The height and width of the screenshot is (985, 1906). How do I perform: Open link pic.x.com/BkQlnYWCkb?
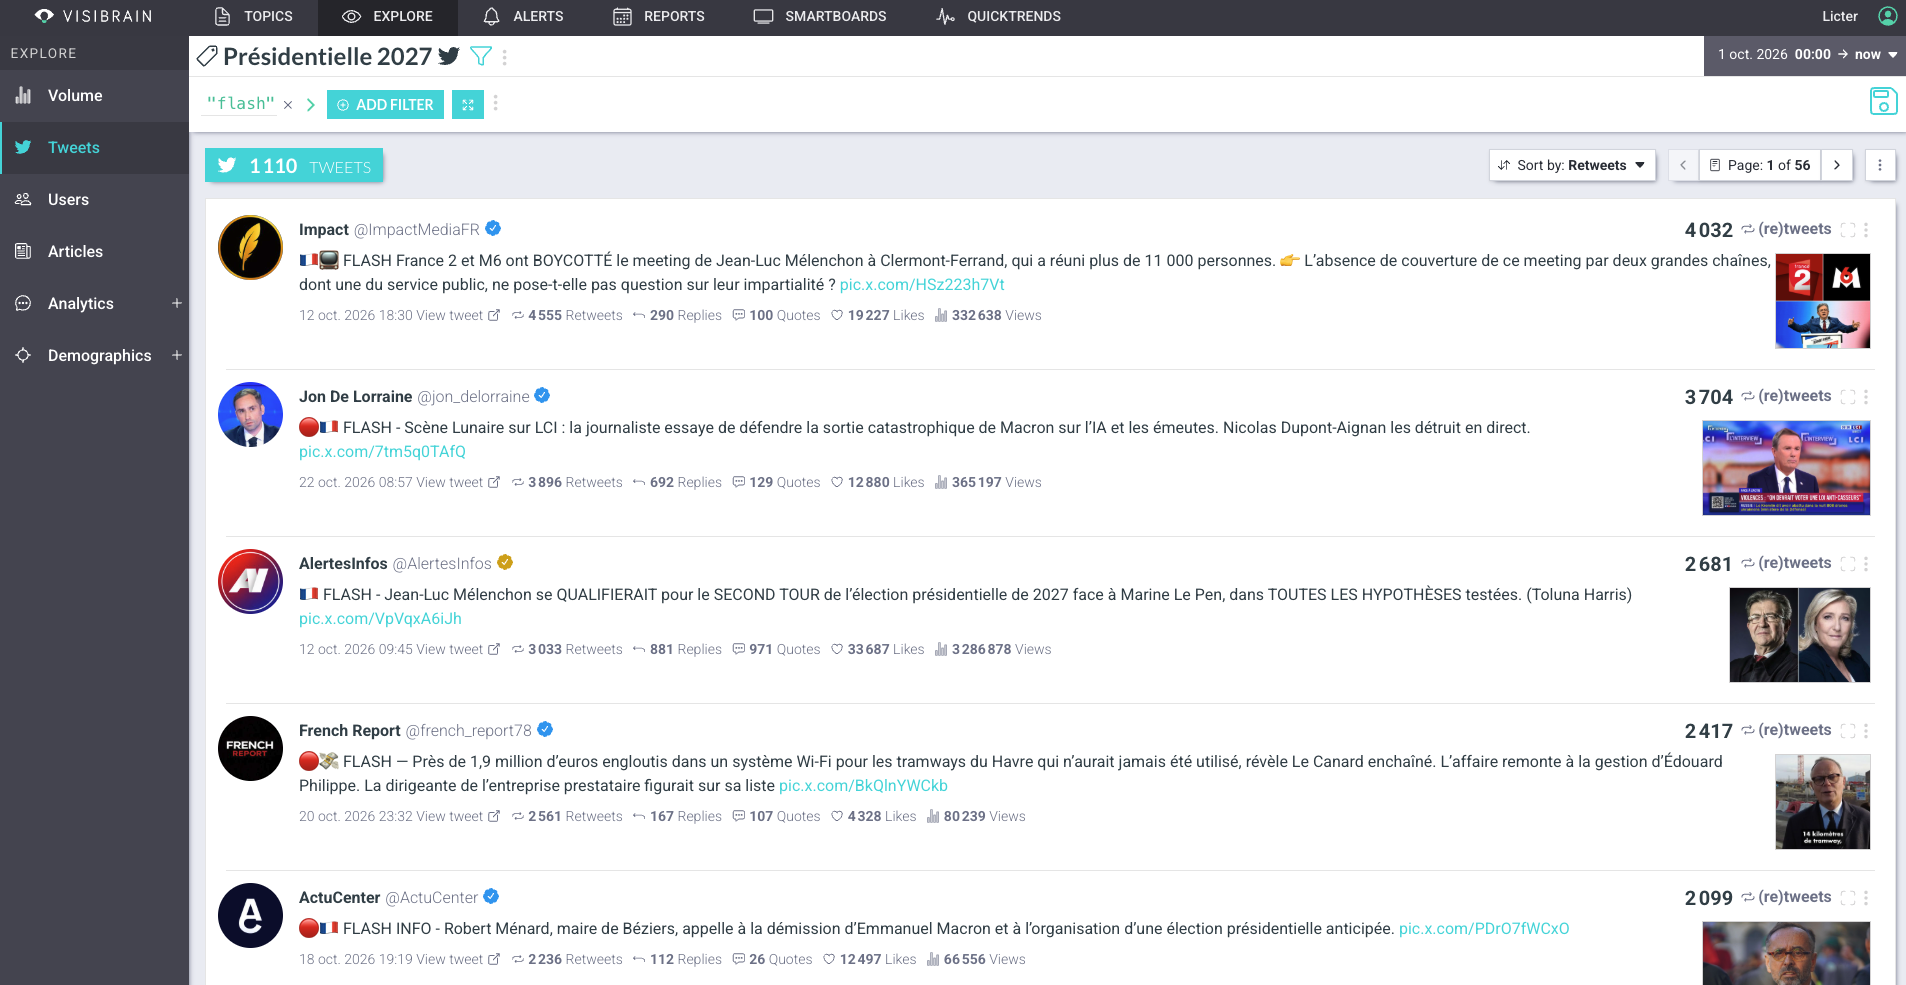pyautogui.click(x=863, y=786)
